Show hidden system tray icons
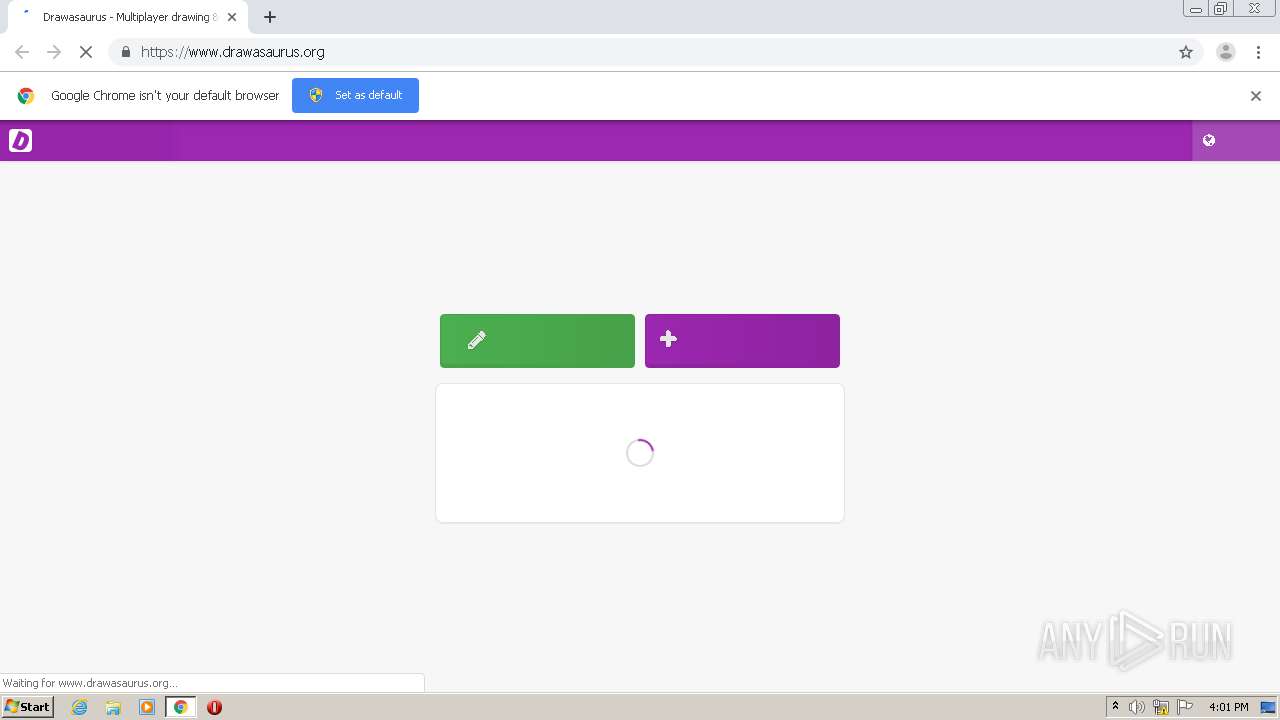 1116,707
